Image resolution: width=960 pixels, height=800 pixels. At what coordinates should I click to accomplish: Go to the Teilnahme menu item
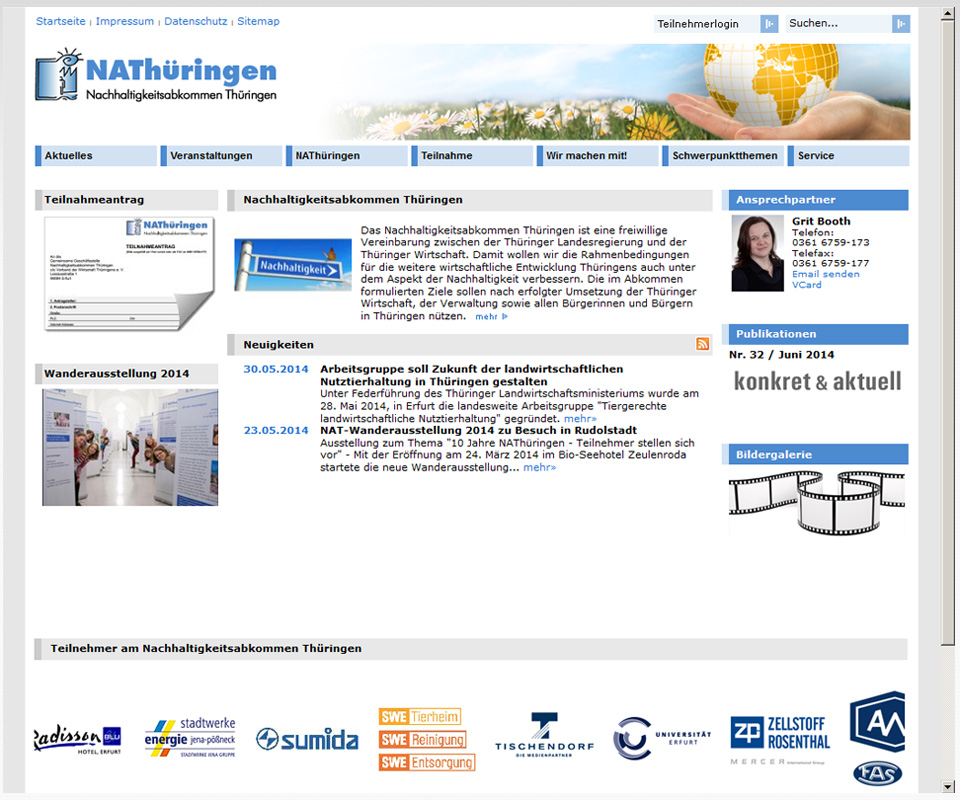(x=472, y=155)
